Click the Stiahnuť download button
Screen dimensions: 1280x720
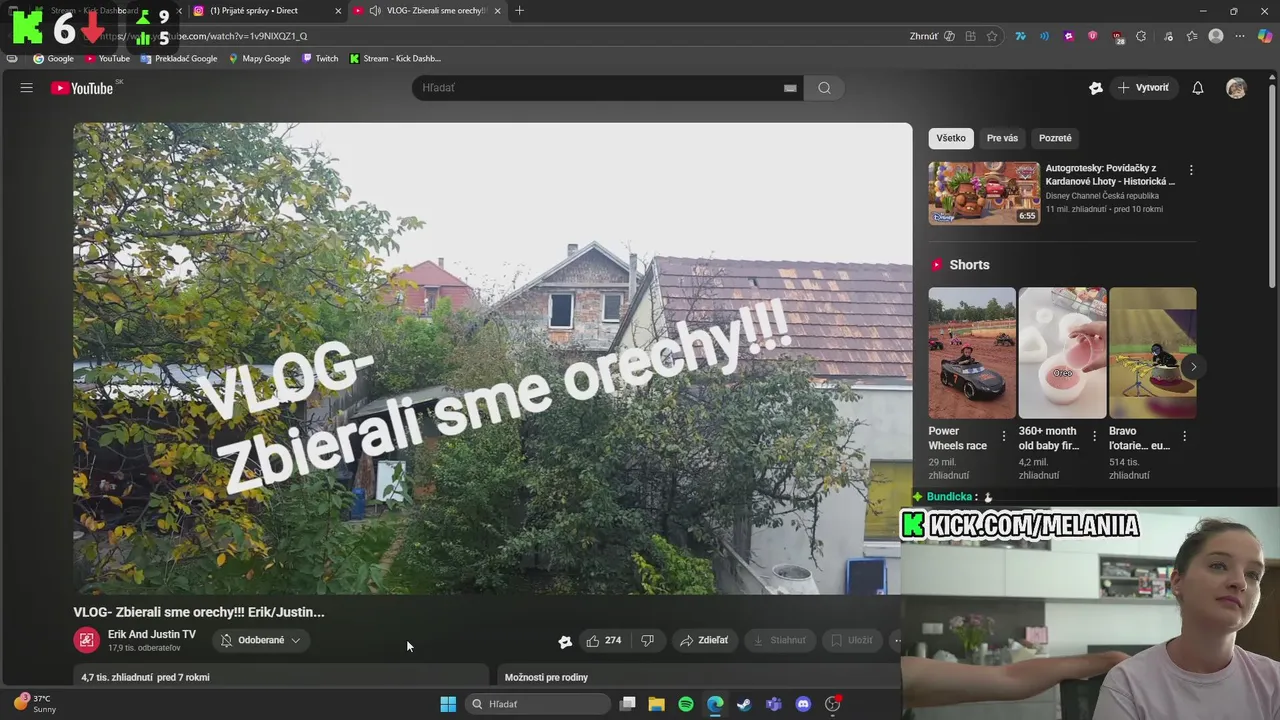tap(779, 640)
